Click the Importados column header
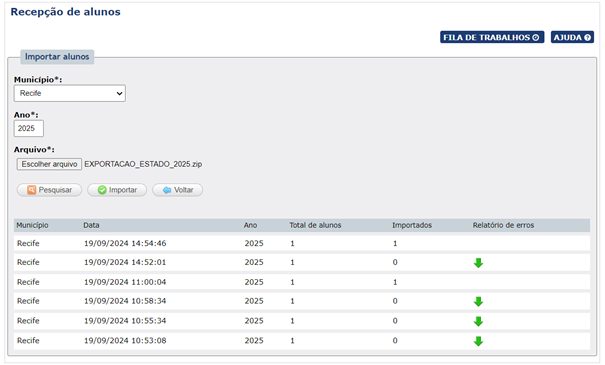The height and width of the screenshot is (365, 605). [x=412, y=225]
